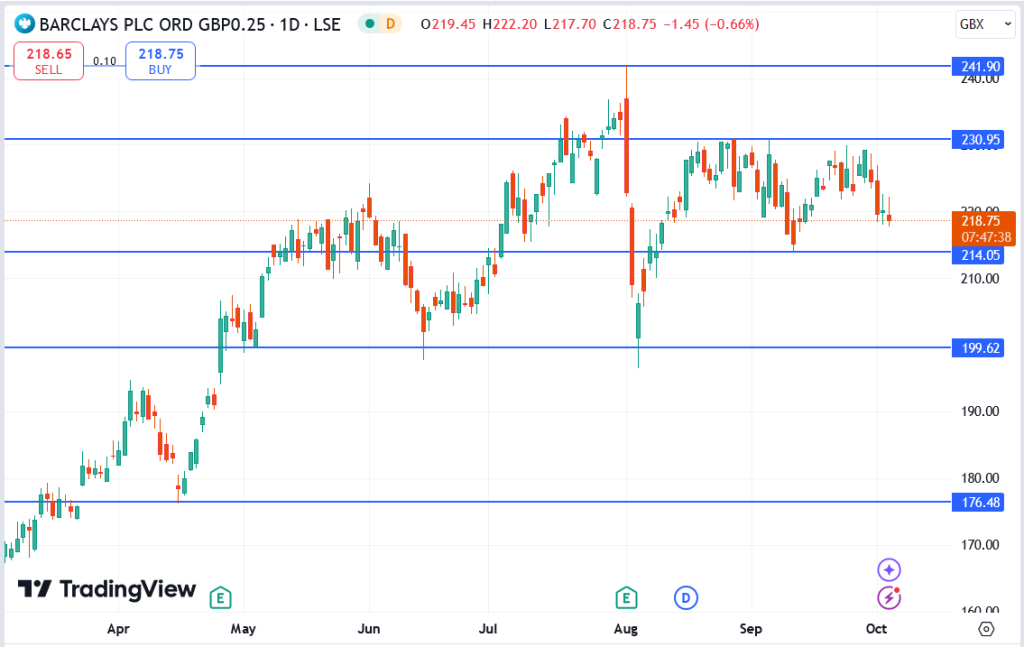Viewport: 1024px width, 647px height.
Task: Click the 0.10 spread value
Action: [x=104, y=61]
